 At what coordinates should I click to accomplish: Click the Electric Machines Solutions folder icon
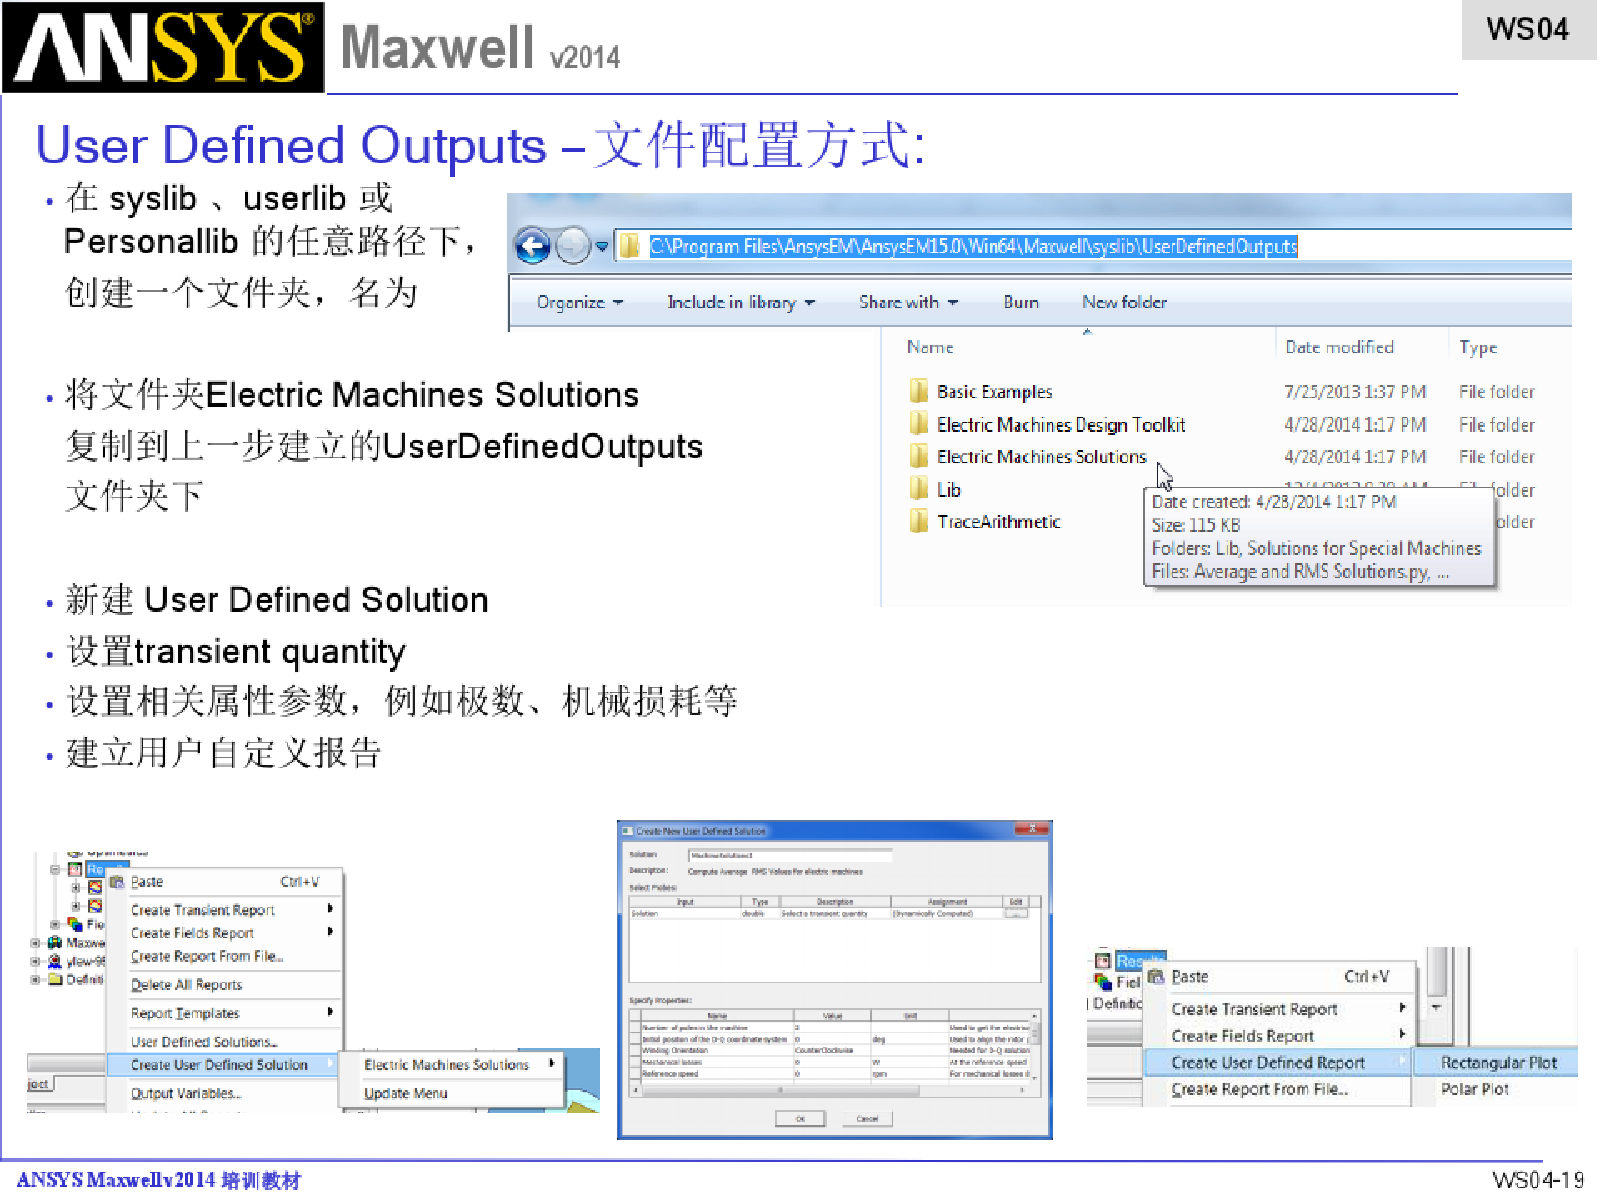(919, 456)
